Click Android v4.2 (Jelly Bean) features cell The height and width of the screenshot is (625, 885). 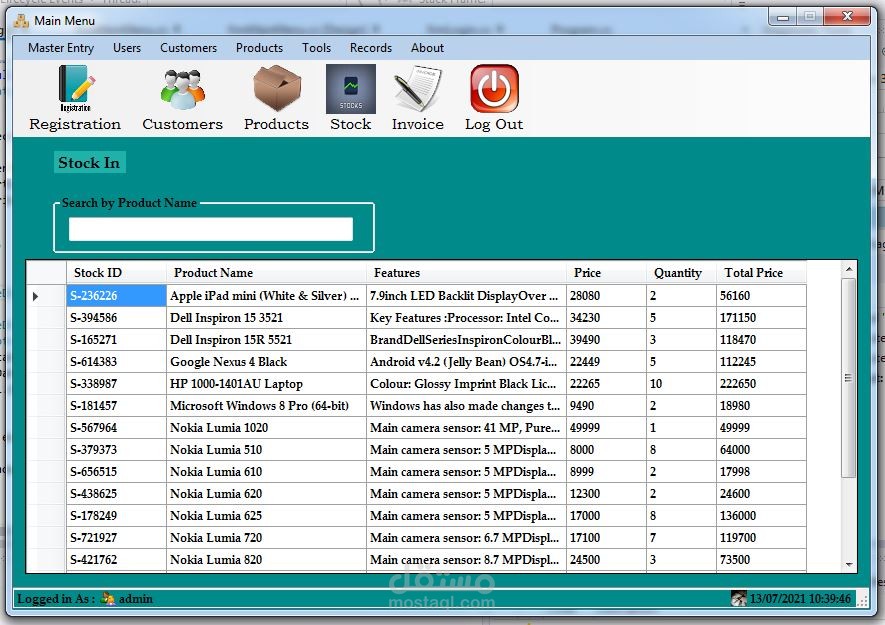point(466,362)
